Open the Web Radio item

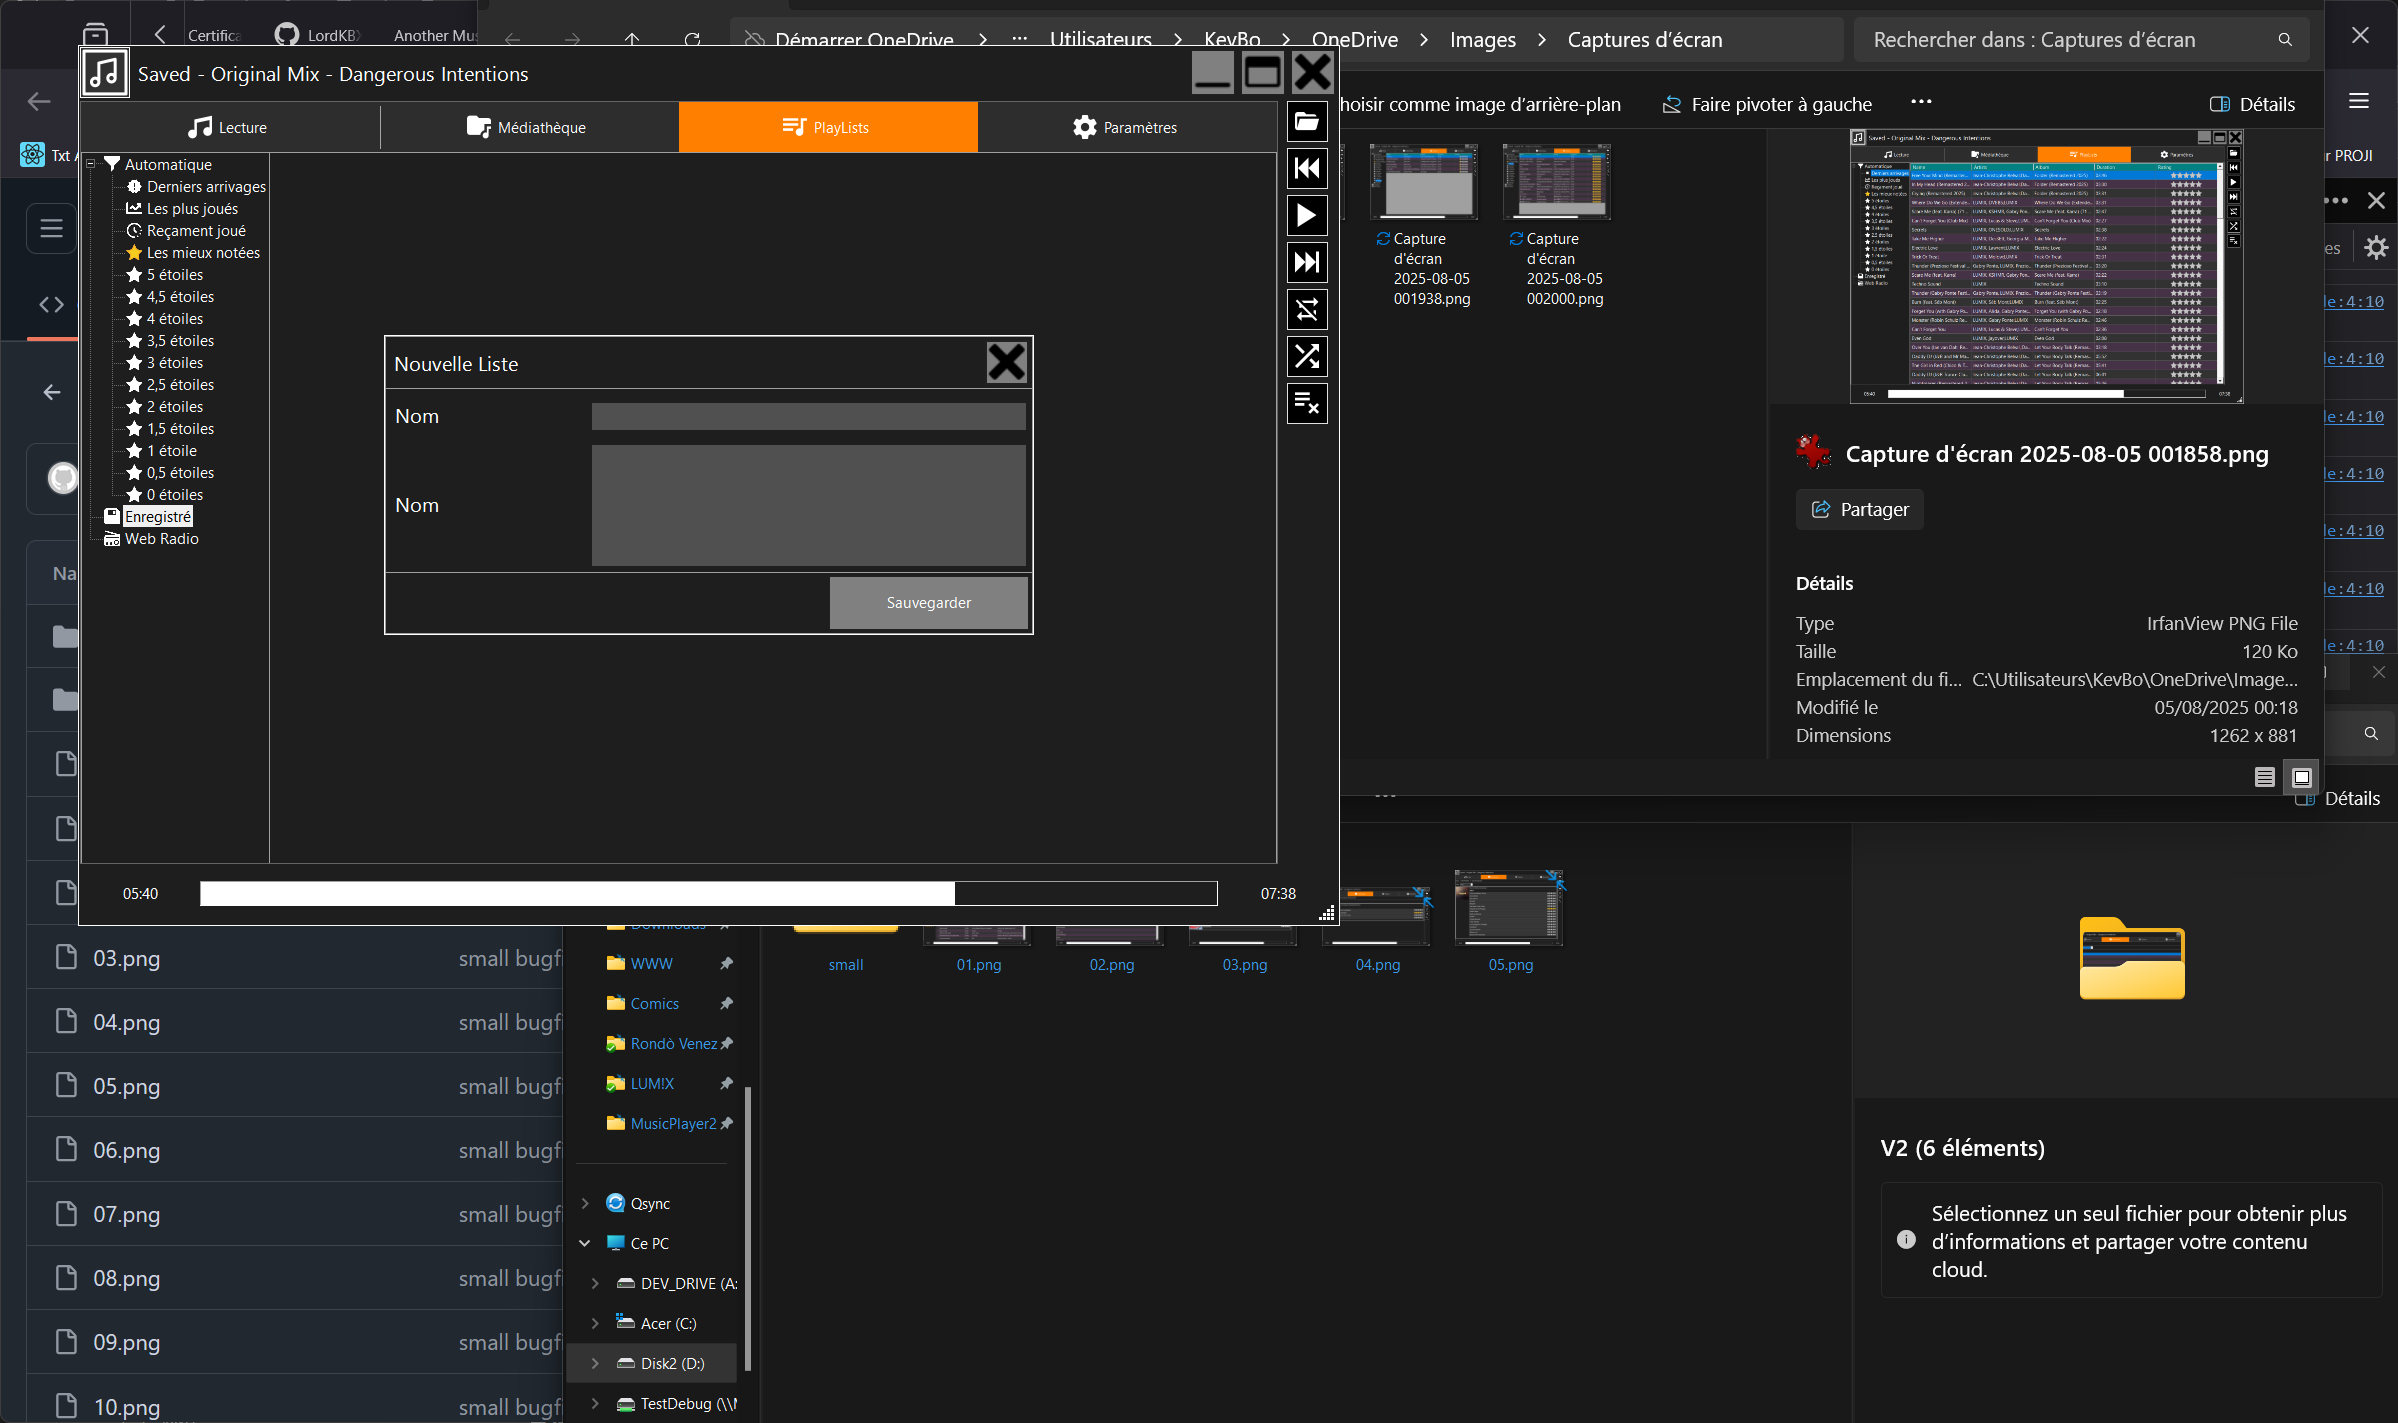[161, 538]
